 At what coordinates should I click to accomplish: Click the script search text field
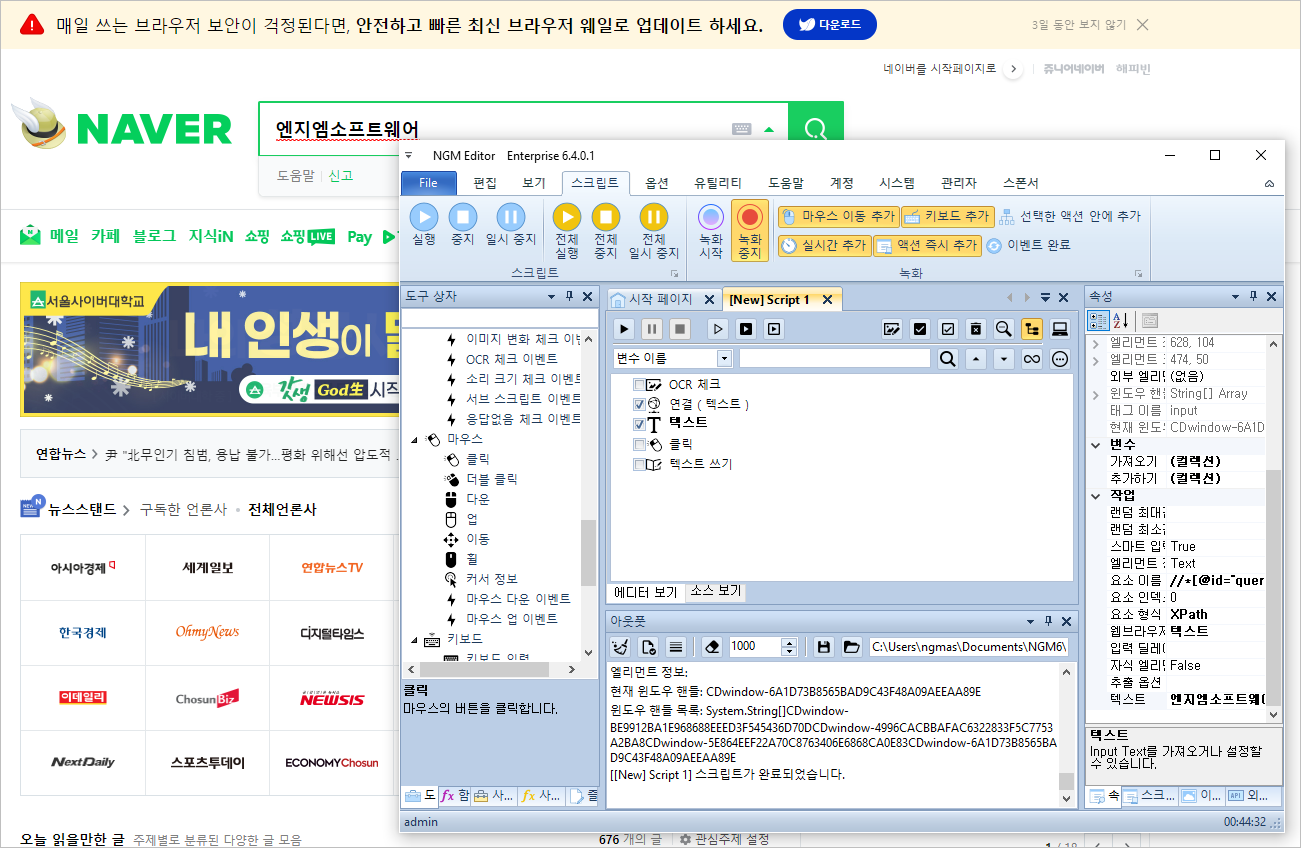[x=835, y=358]
